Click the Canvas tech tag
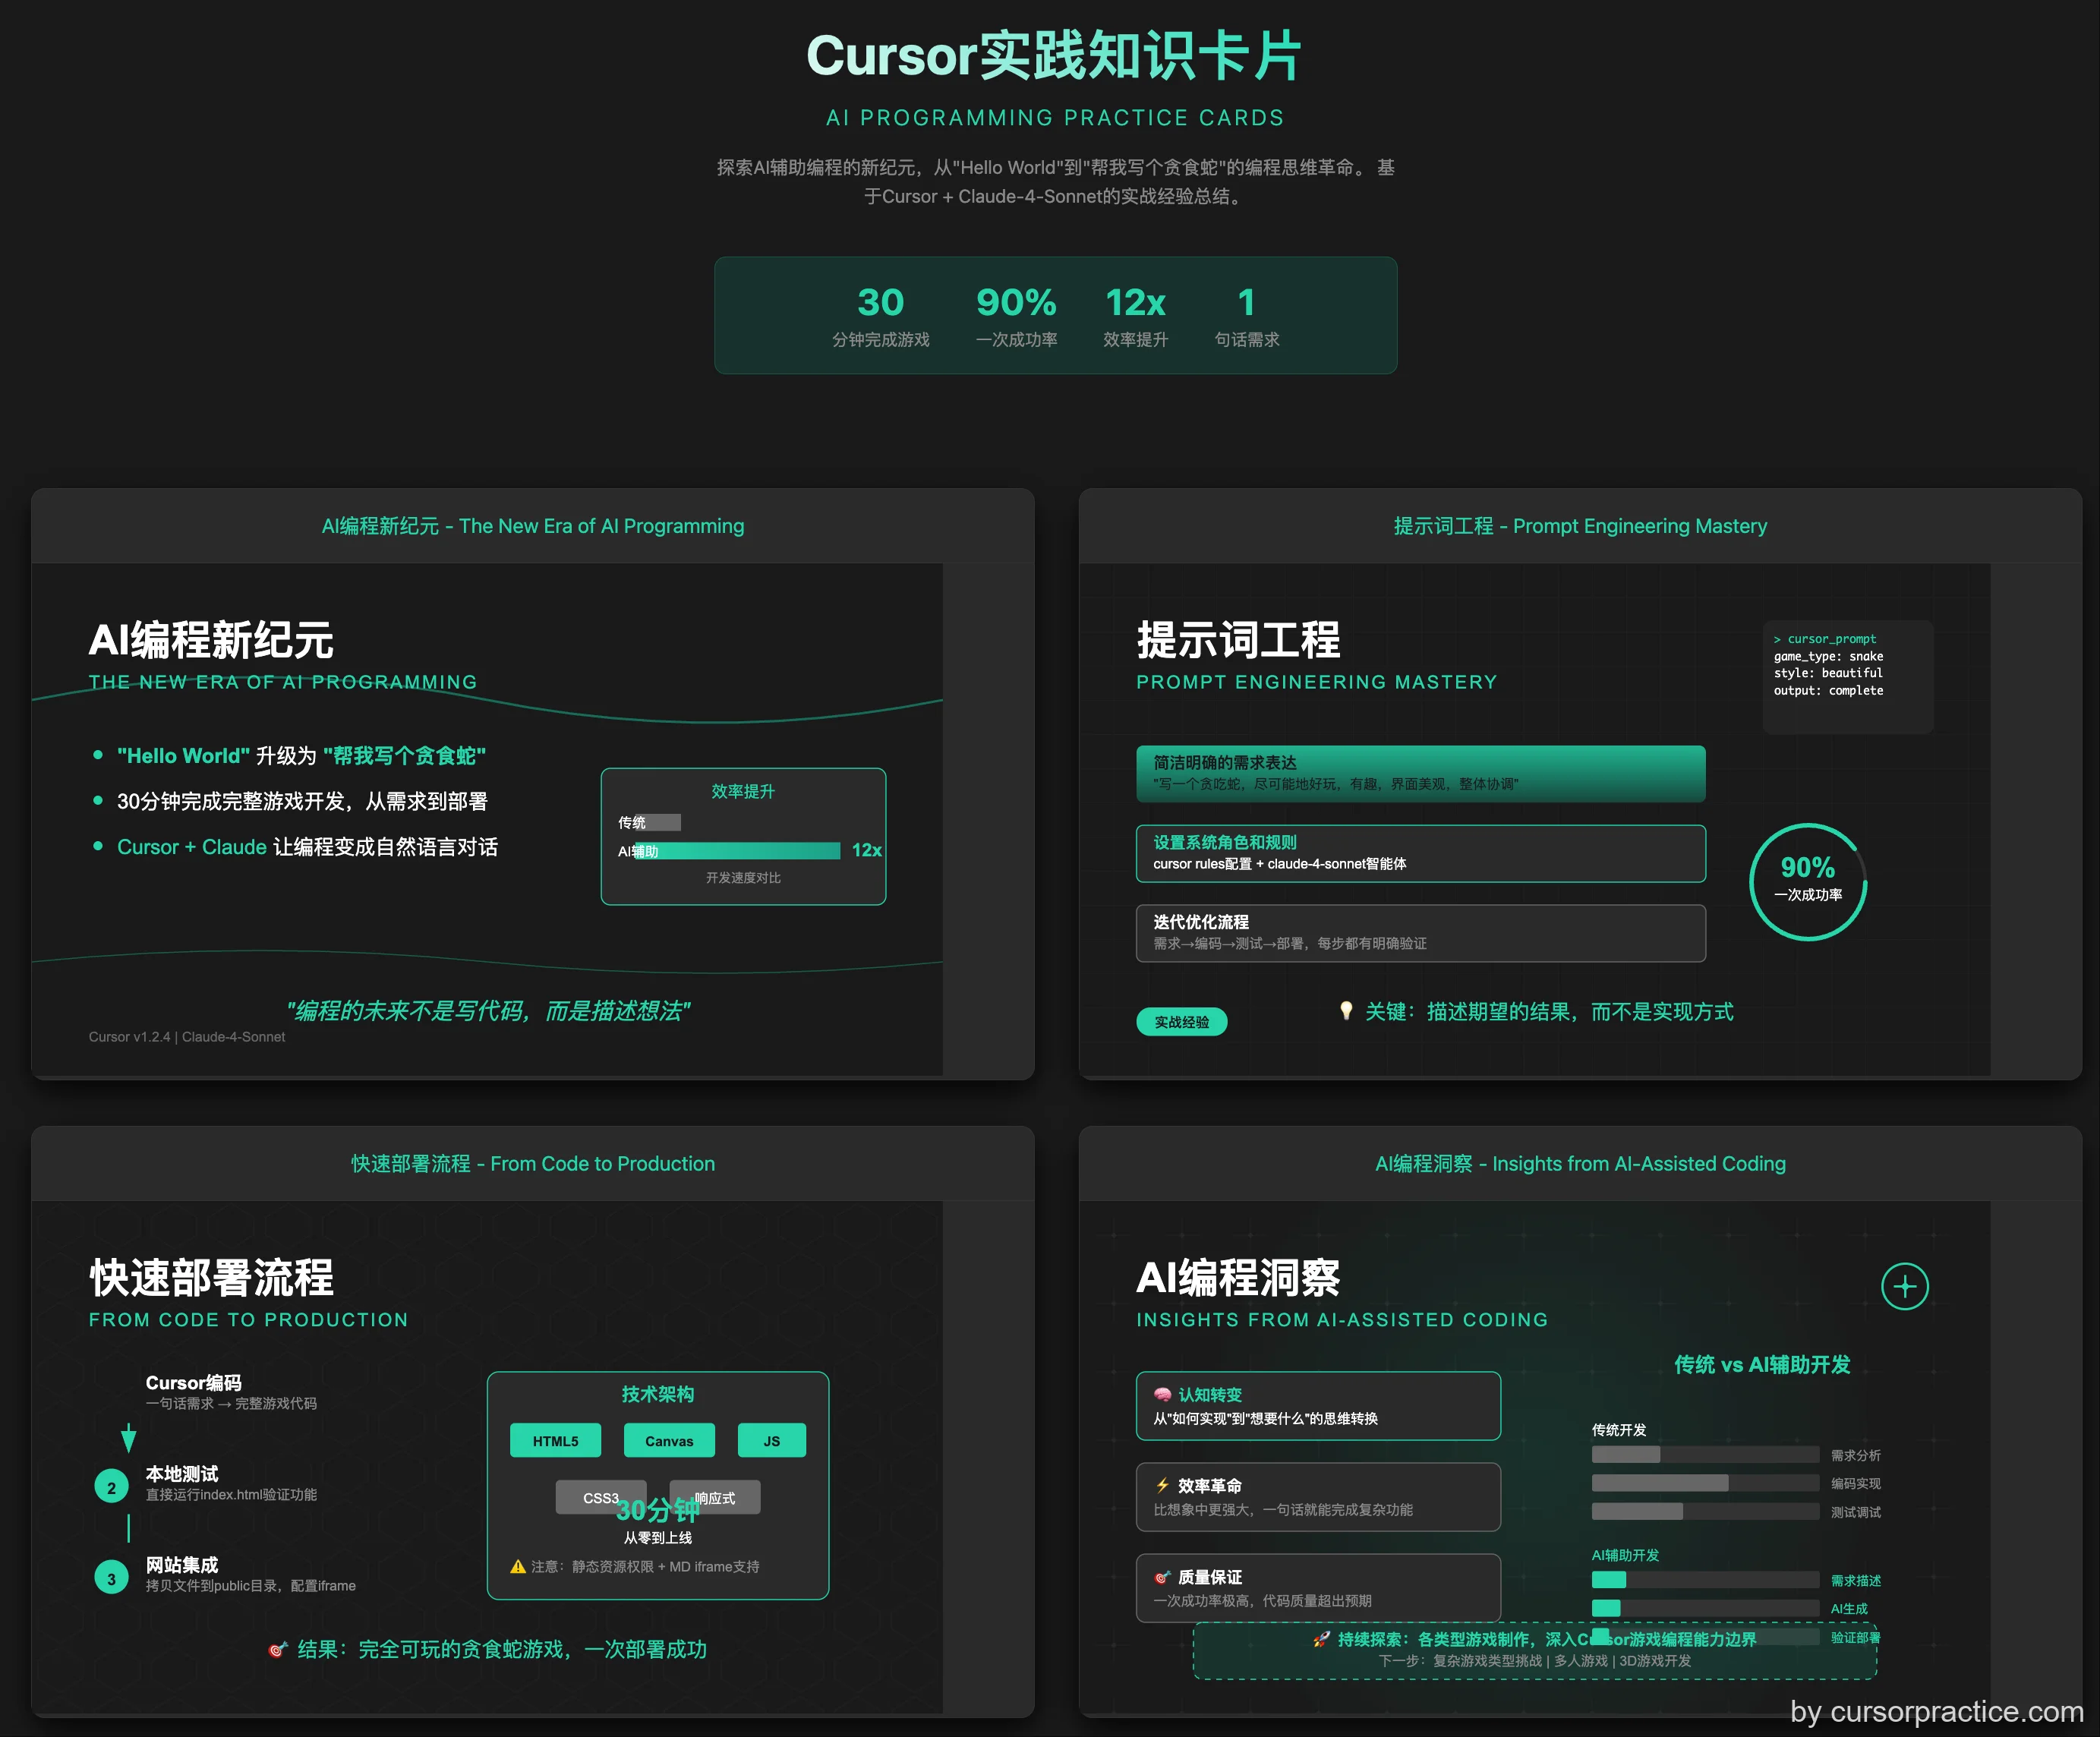The width and height of the screenshot is (2100, 1737). (x=669, y=1440)
